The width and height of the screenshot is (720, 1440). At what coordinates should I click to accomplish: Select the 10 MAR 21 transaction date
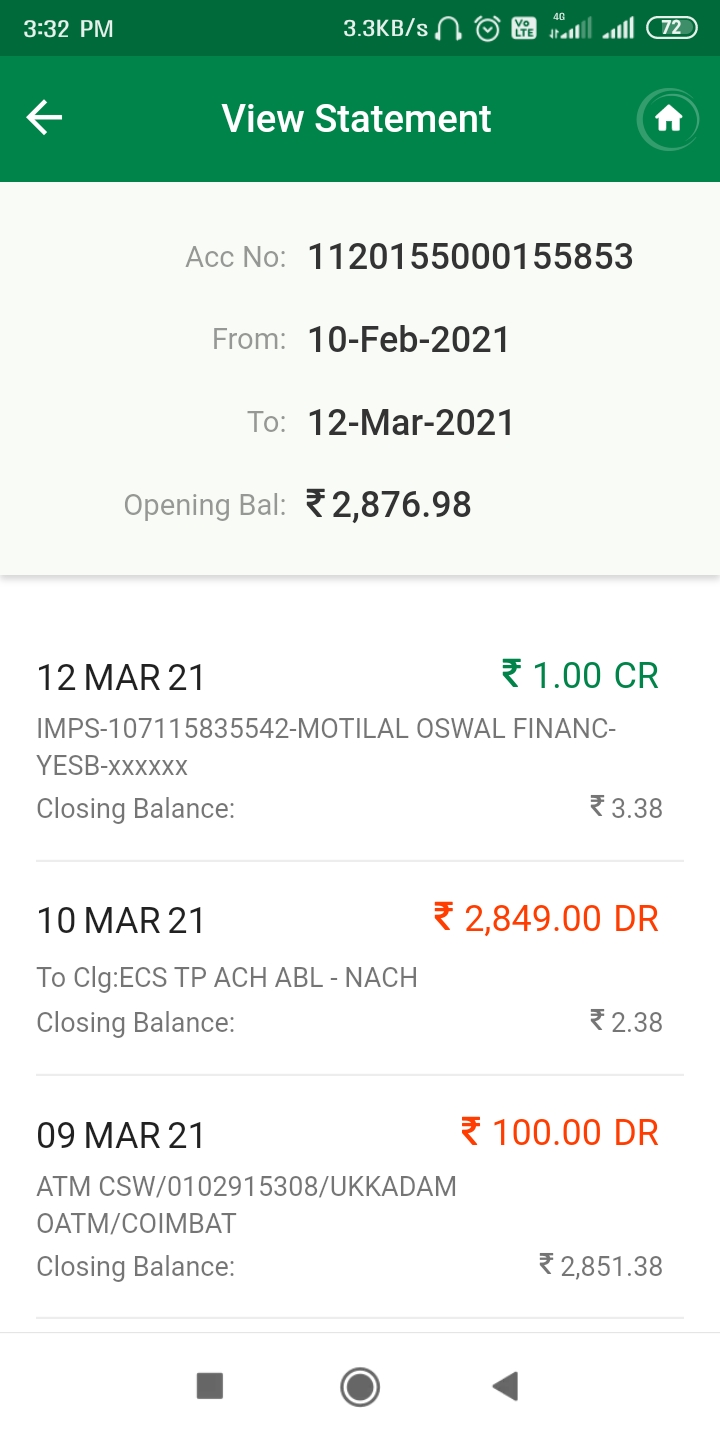121,920
